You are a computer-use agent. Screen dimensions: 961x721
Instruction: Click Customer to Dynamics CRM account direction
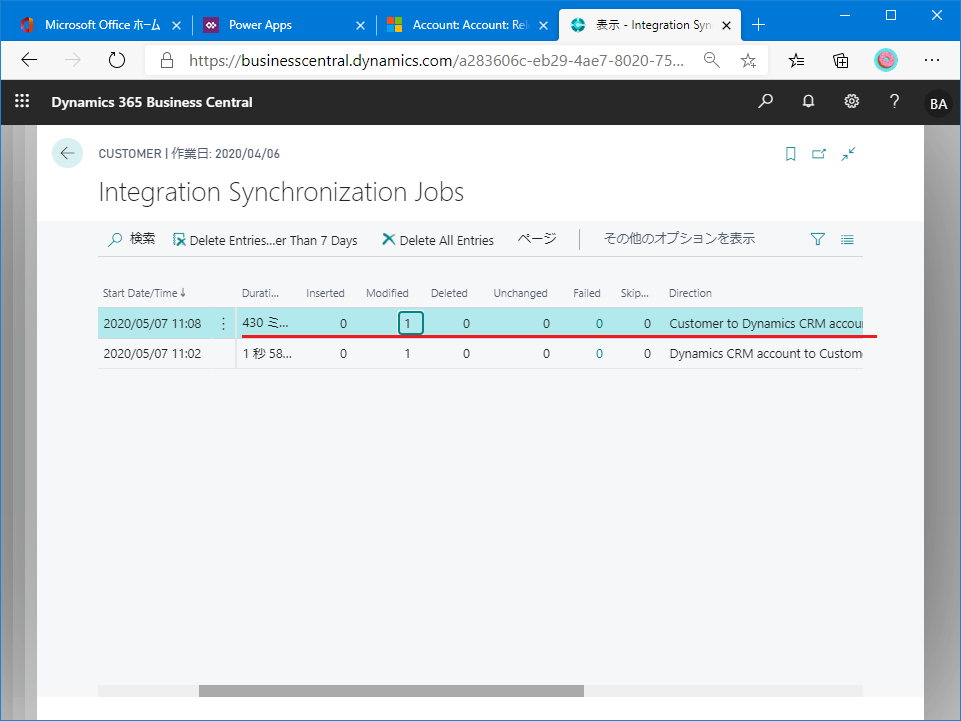click(765, 324)
